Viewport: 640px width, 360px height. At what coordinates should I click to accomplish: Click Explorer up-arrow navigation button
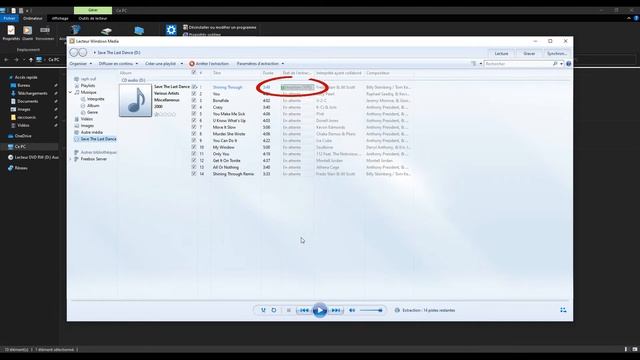click(x=31, y=60)
